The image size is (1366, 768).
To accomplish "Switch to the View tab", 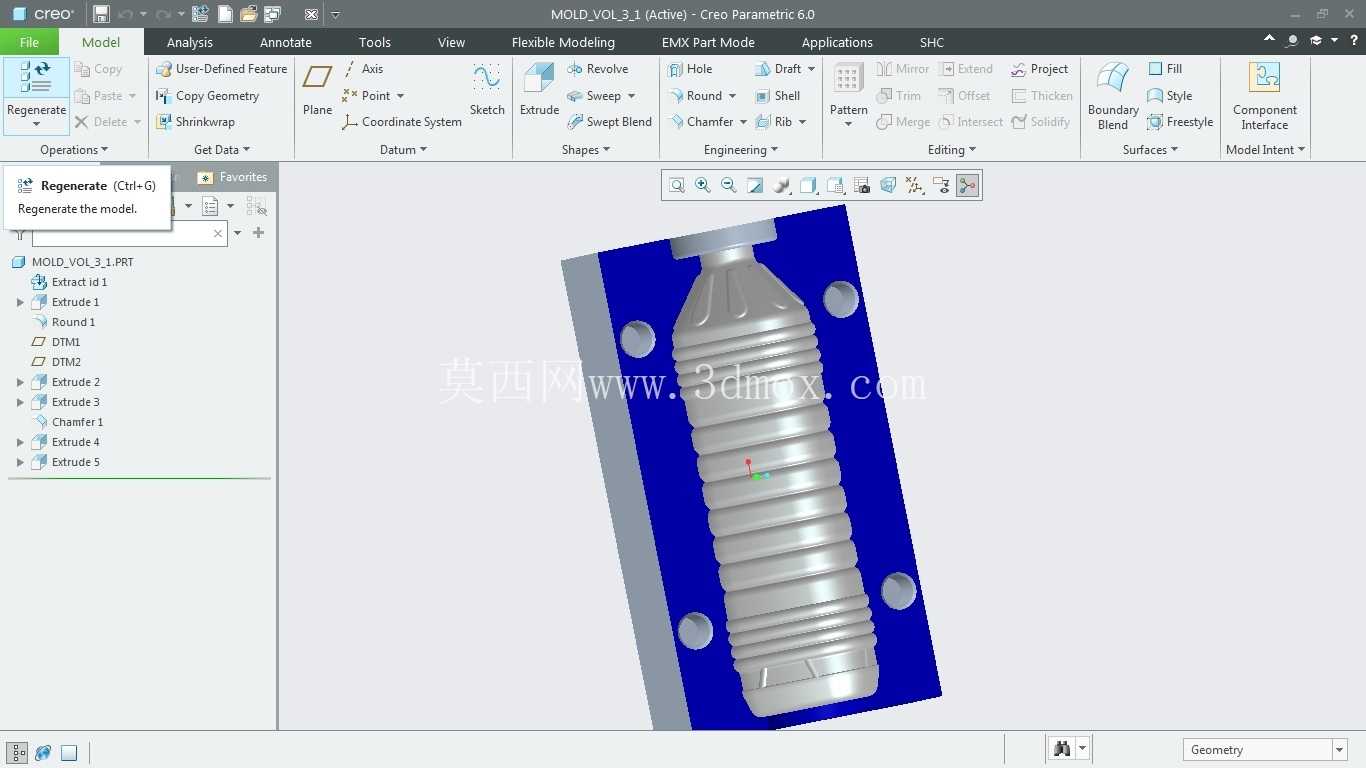I will point(451,42).
